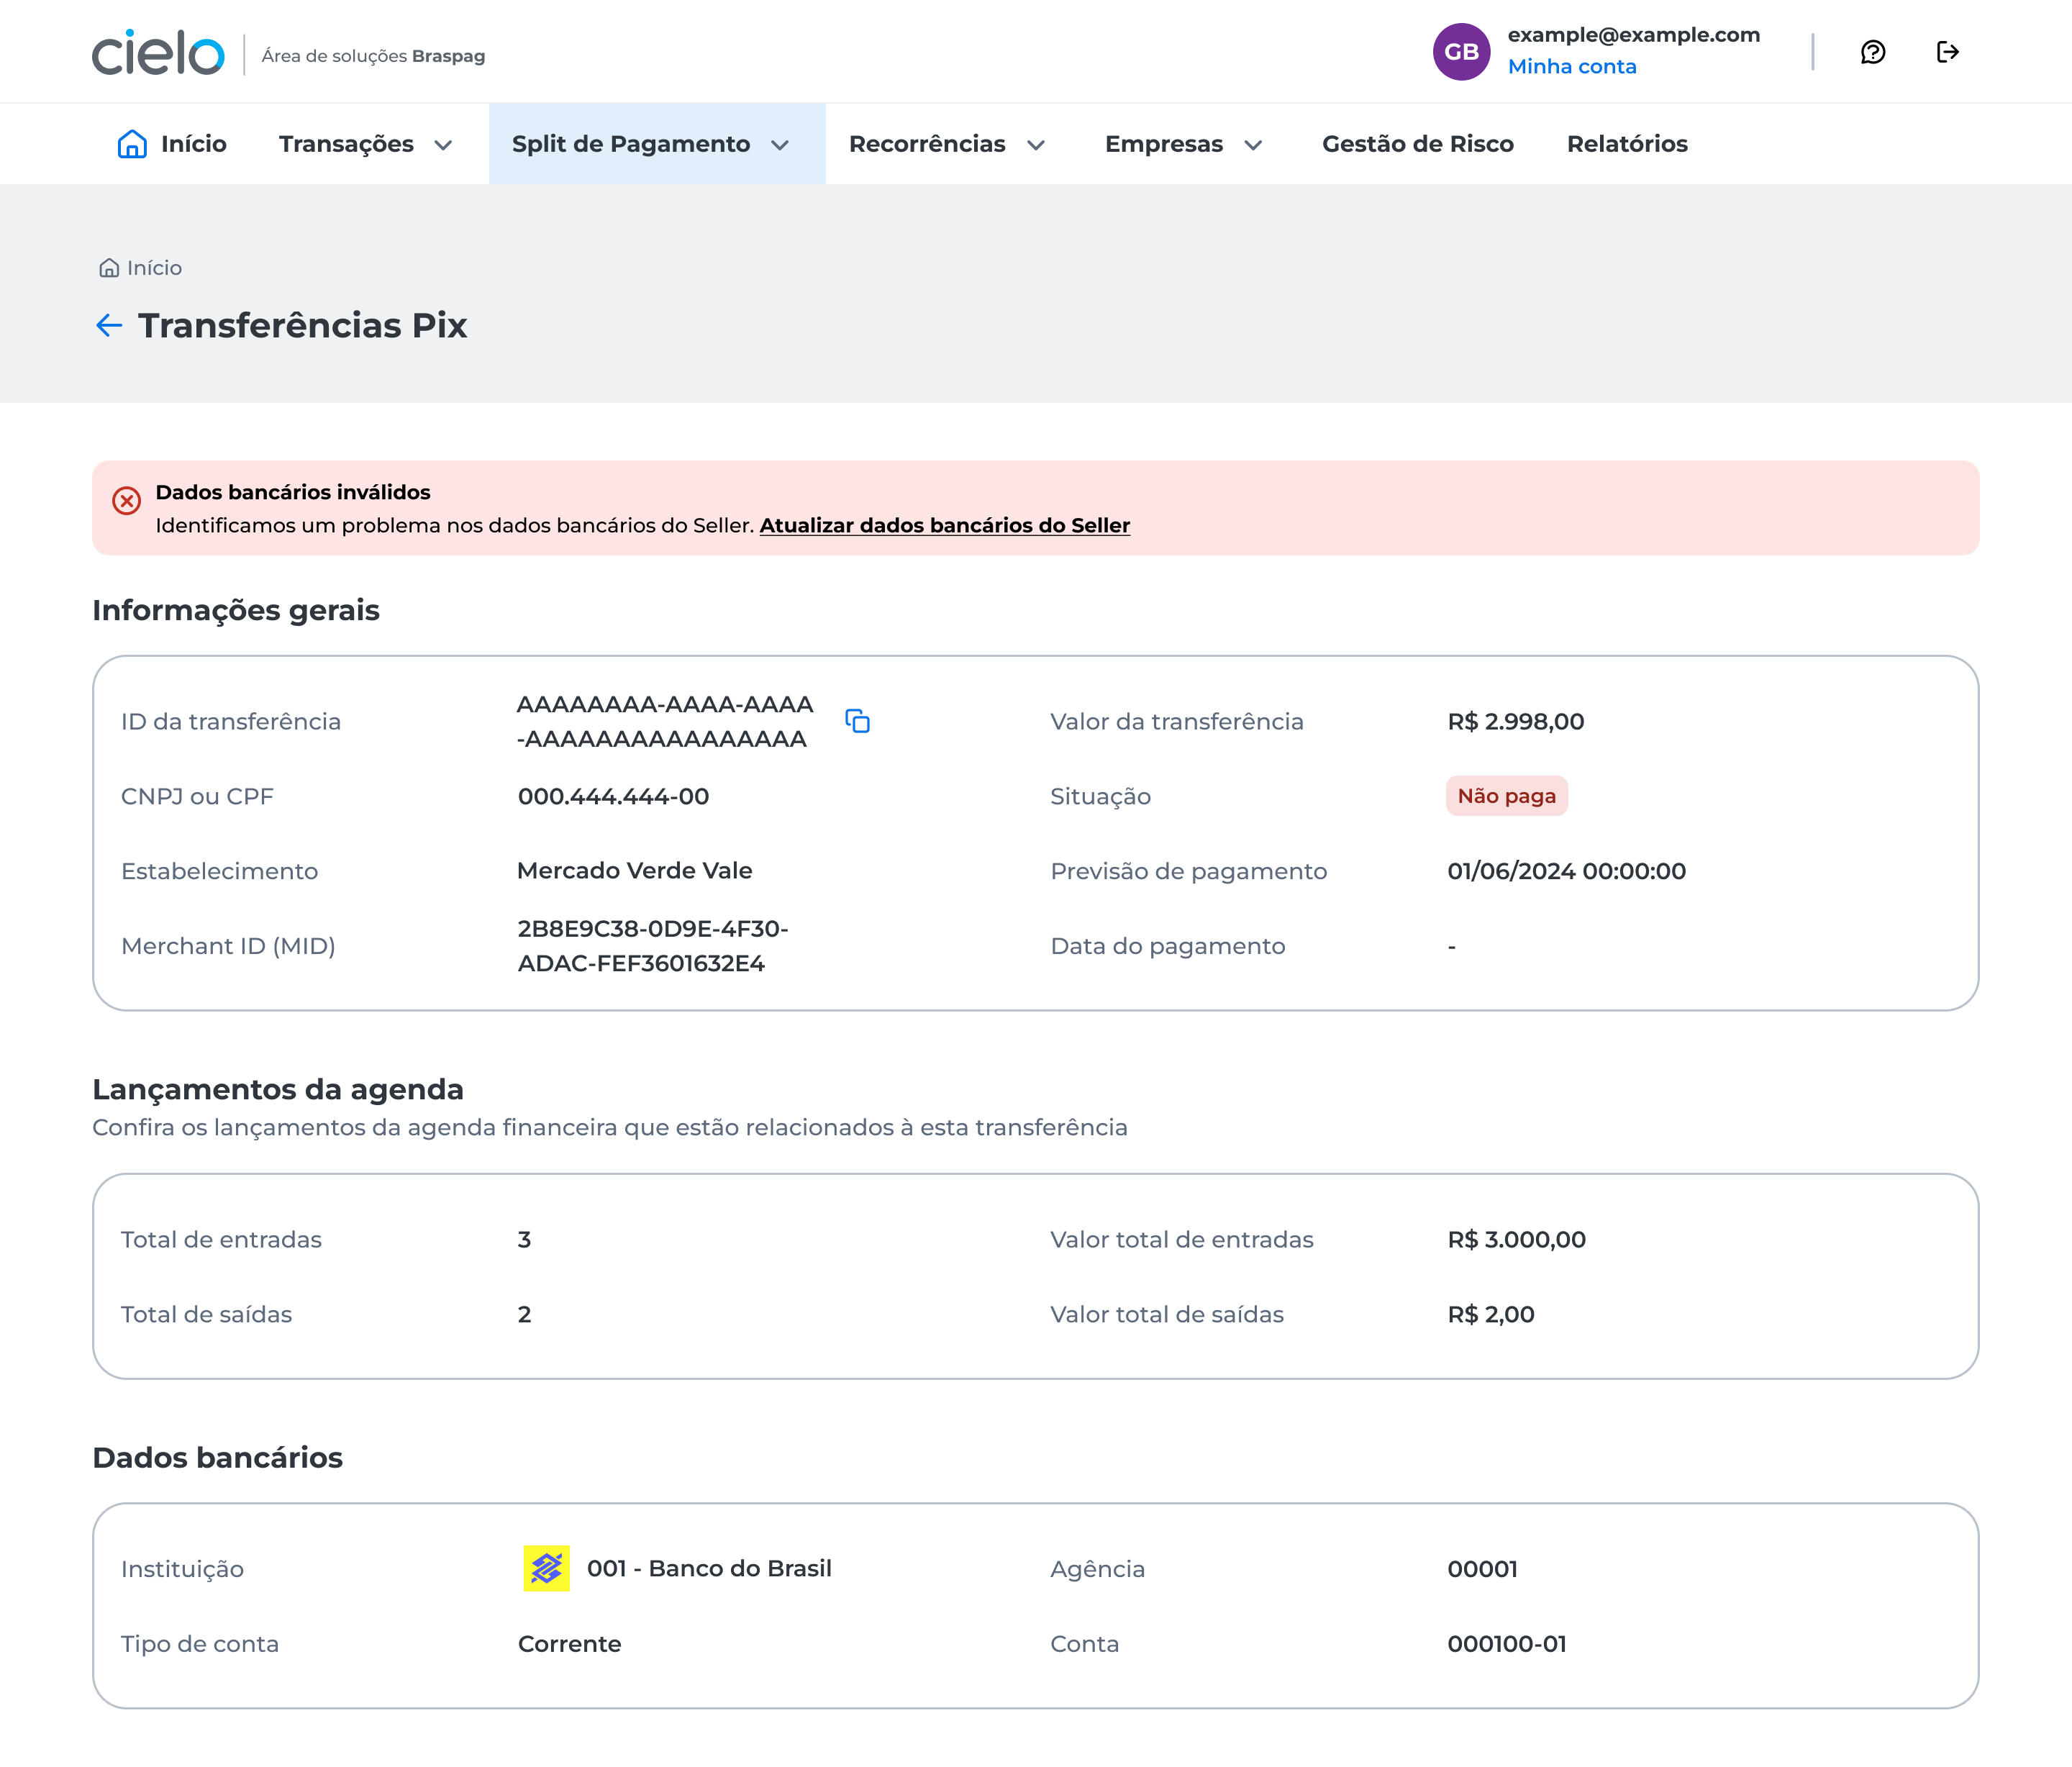Click the account type Corrente
2072x1767 pixels.
pyautogui.click(x=570, y=1644)
